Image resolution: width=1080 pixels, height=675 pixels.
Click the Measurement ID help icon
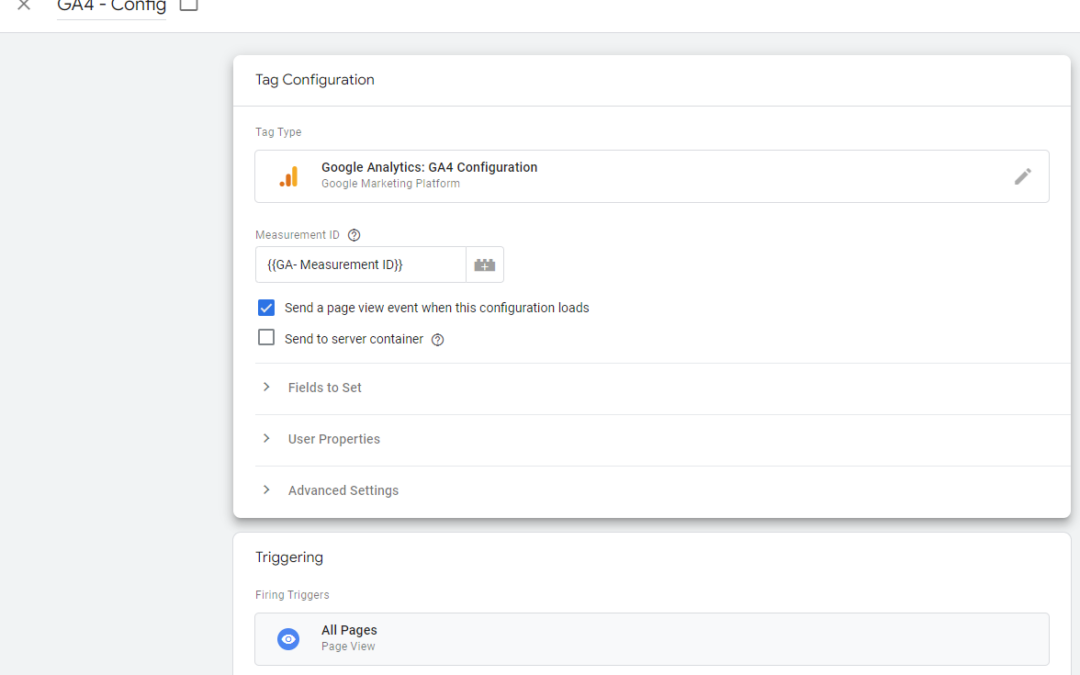pos(354,235)
